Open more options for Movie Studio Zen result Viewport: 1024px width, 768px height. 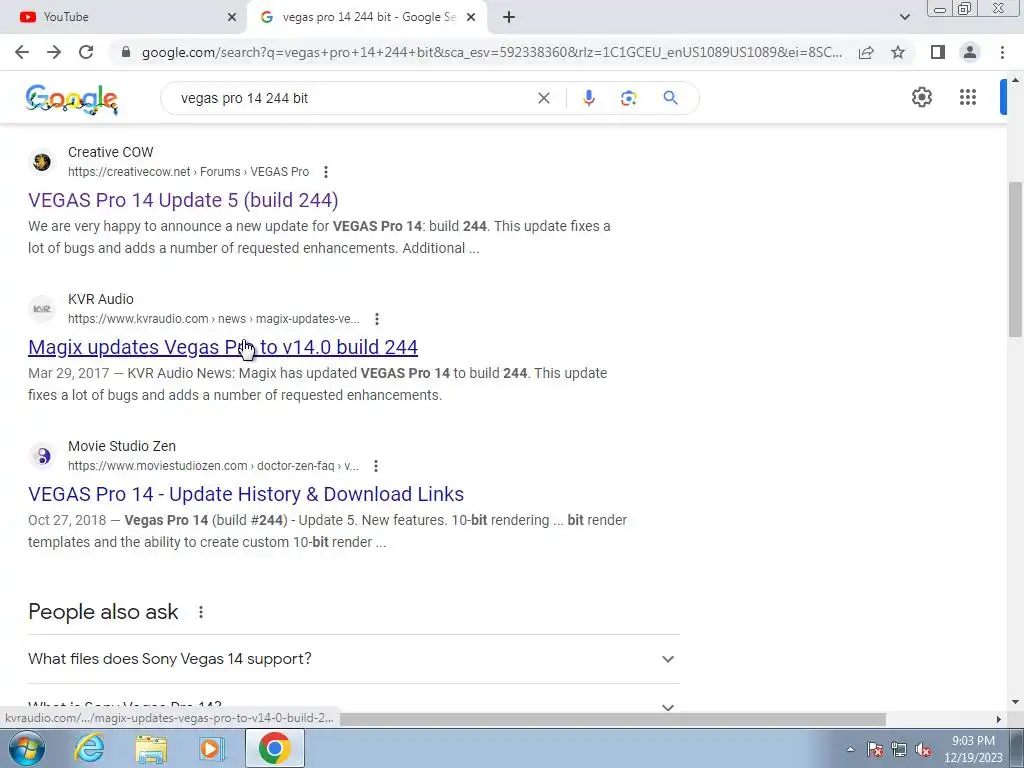[x=376, y=466]
